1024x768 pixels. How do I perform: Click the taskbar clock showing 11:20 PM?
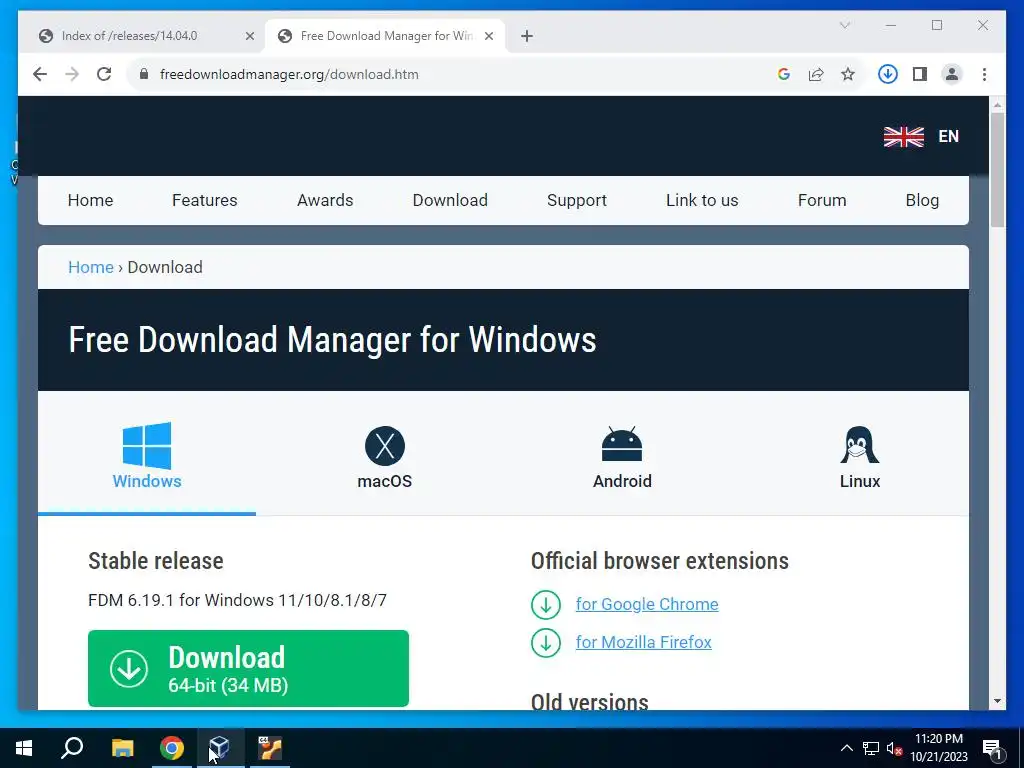(939, 748)
